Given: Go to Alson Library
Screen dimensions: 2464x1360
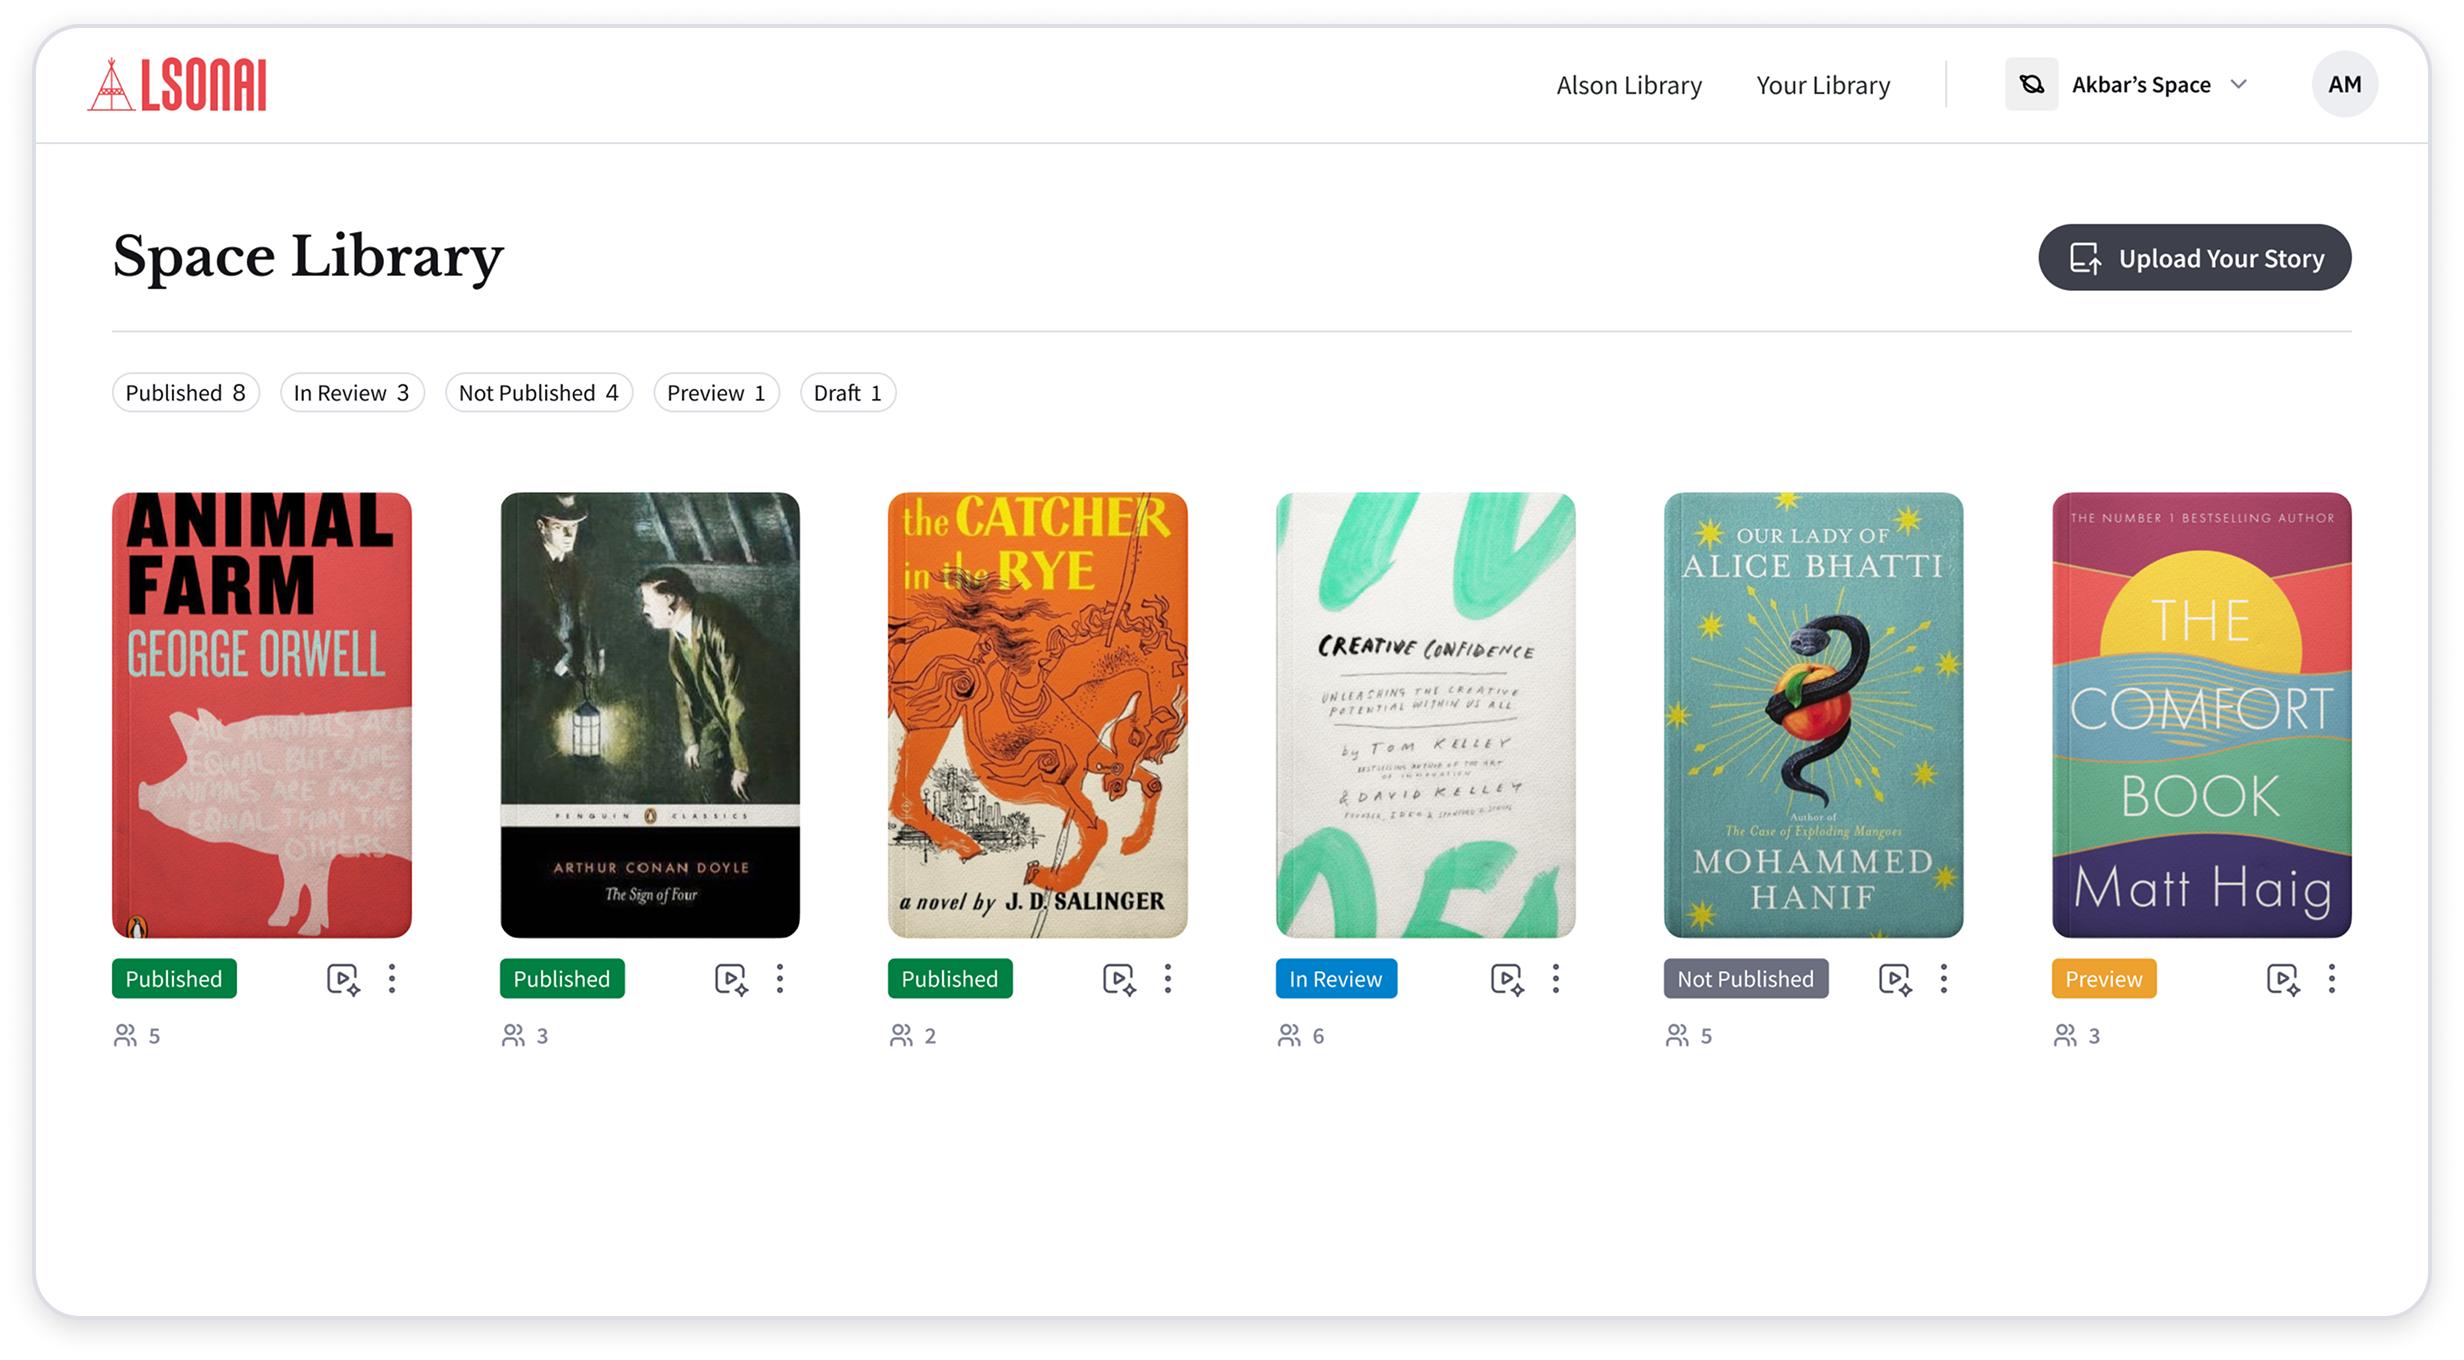Looking at the screenshot, I should [x=1629, y=86].
